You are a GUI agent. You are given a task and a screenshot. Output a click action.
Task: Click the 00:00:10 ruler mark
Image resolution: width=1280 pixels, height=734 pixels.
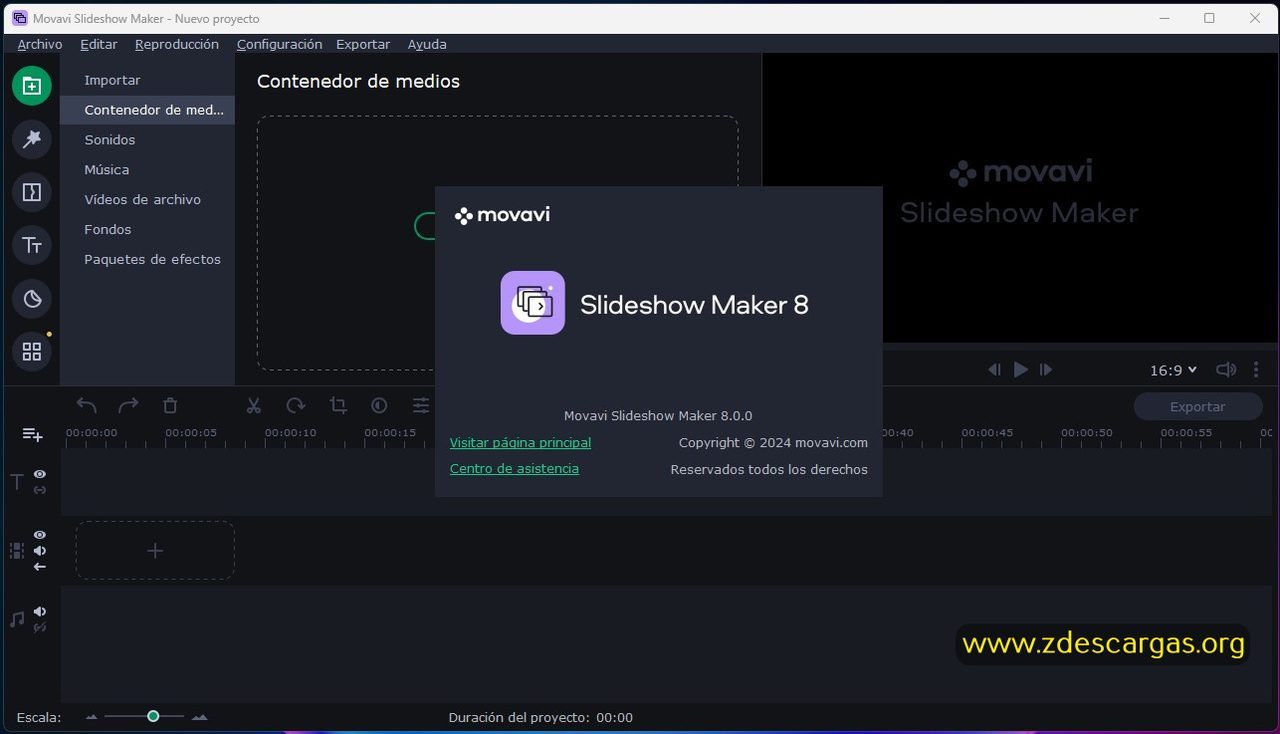coord(290,433)
